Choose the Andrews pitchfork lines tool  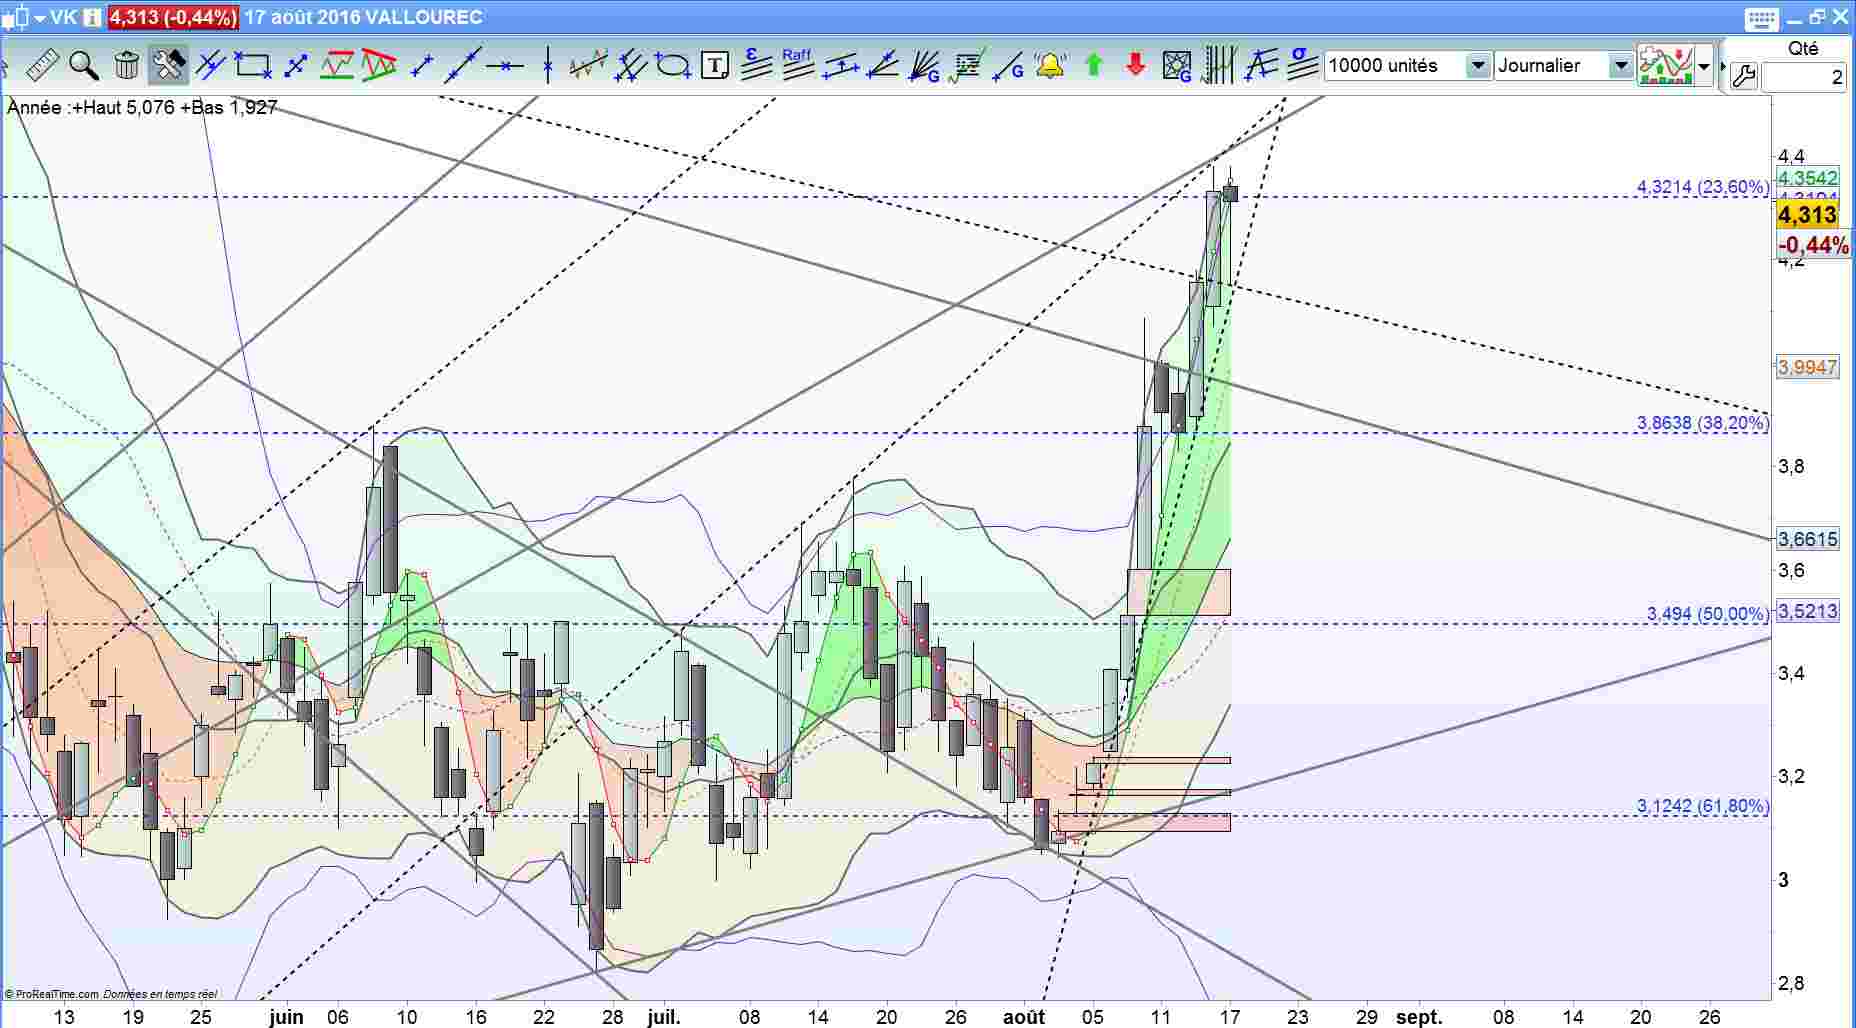(x=631, y=66)
